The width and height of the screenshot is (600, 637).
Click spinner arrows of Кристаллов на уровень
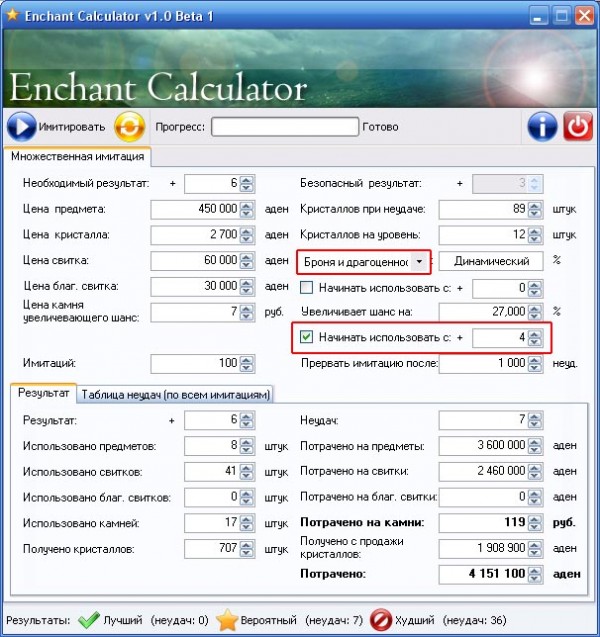click(x=535, y=235)
